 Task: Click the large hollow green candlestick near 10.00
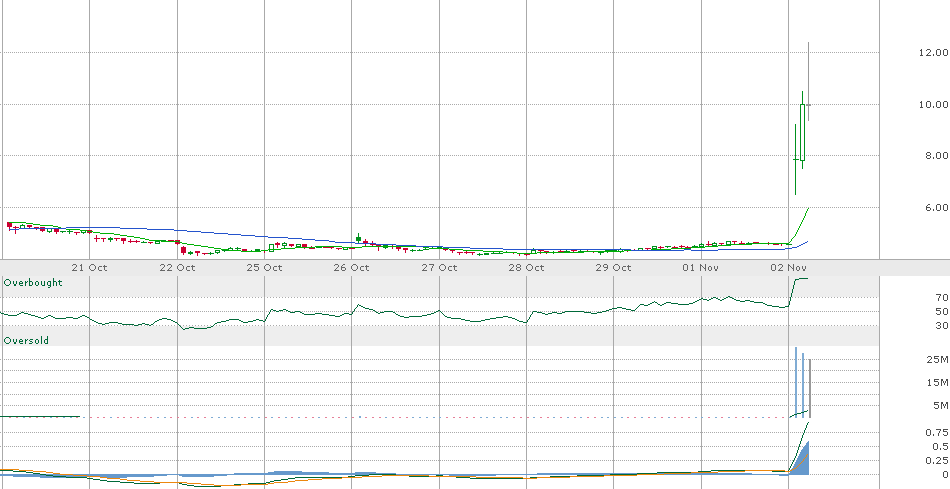tap(802, 132)
